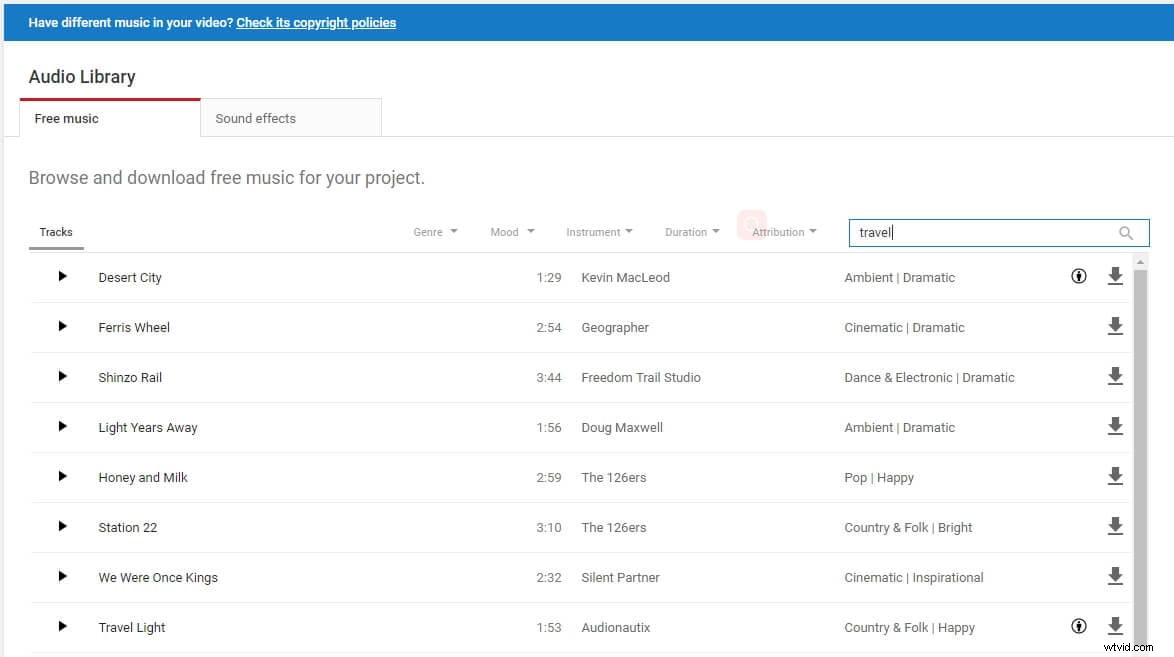Play the Station 22 track
The height and width of the screenshot is (657, 1174).
[62, 526]
